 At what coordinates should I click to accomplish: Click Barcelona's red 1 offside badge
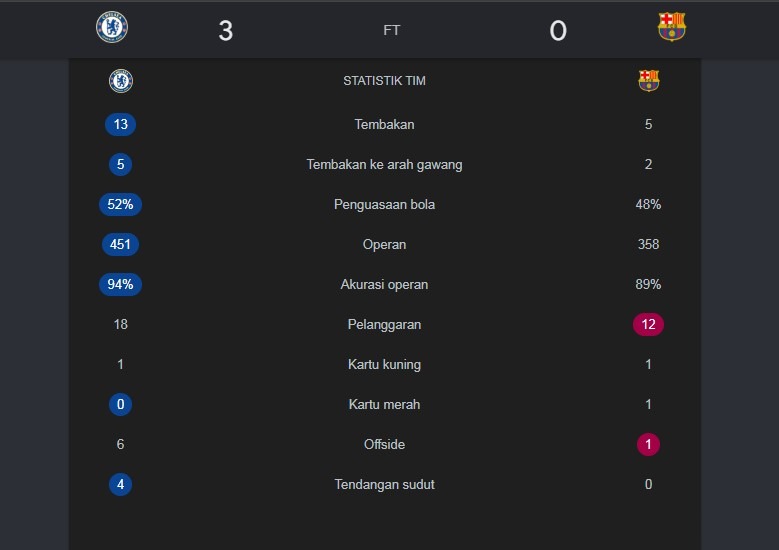click(648, 444)
